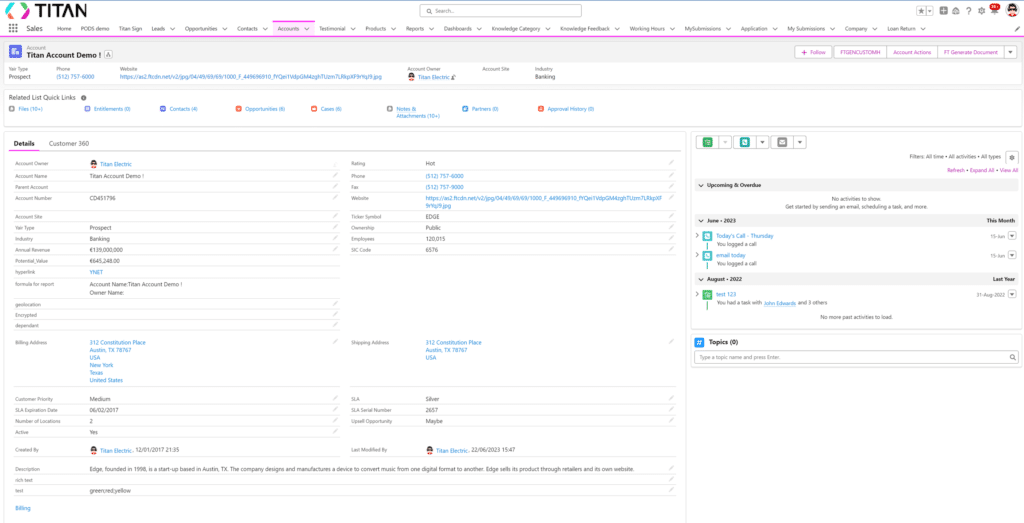Open the Contacts (4) quick link
The height and width of the screenshot is (523, 1024).
point(184,109)
